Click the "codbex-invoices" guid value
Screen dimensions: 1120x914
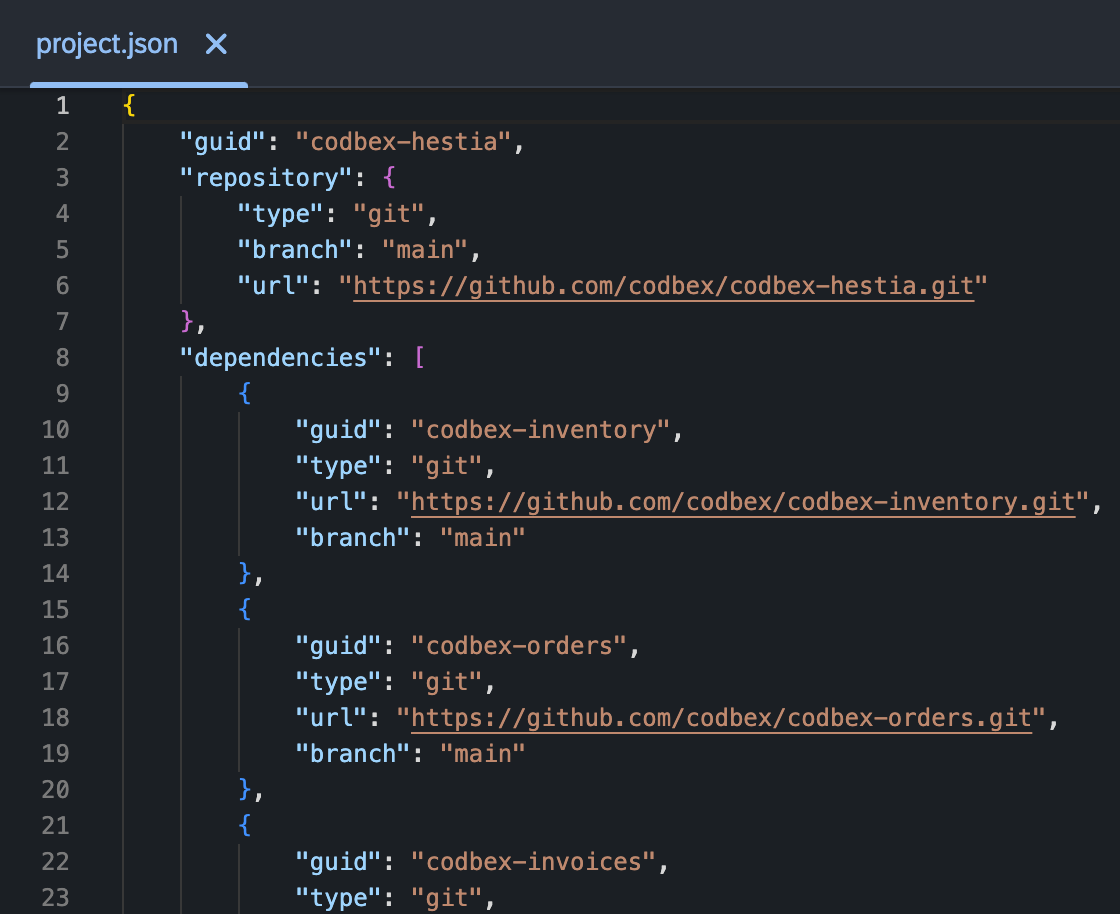coord(534,862)
